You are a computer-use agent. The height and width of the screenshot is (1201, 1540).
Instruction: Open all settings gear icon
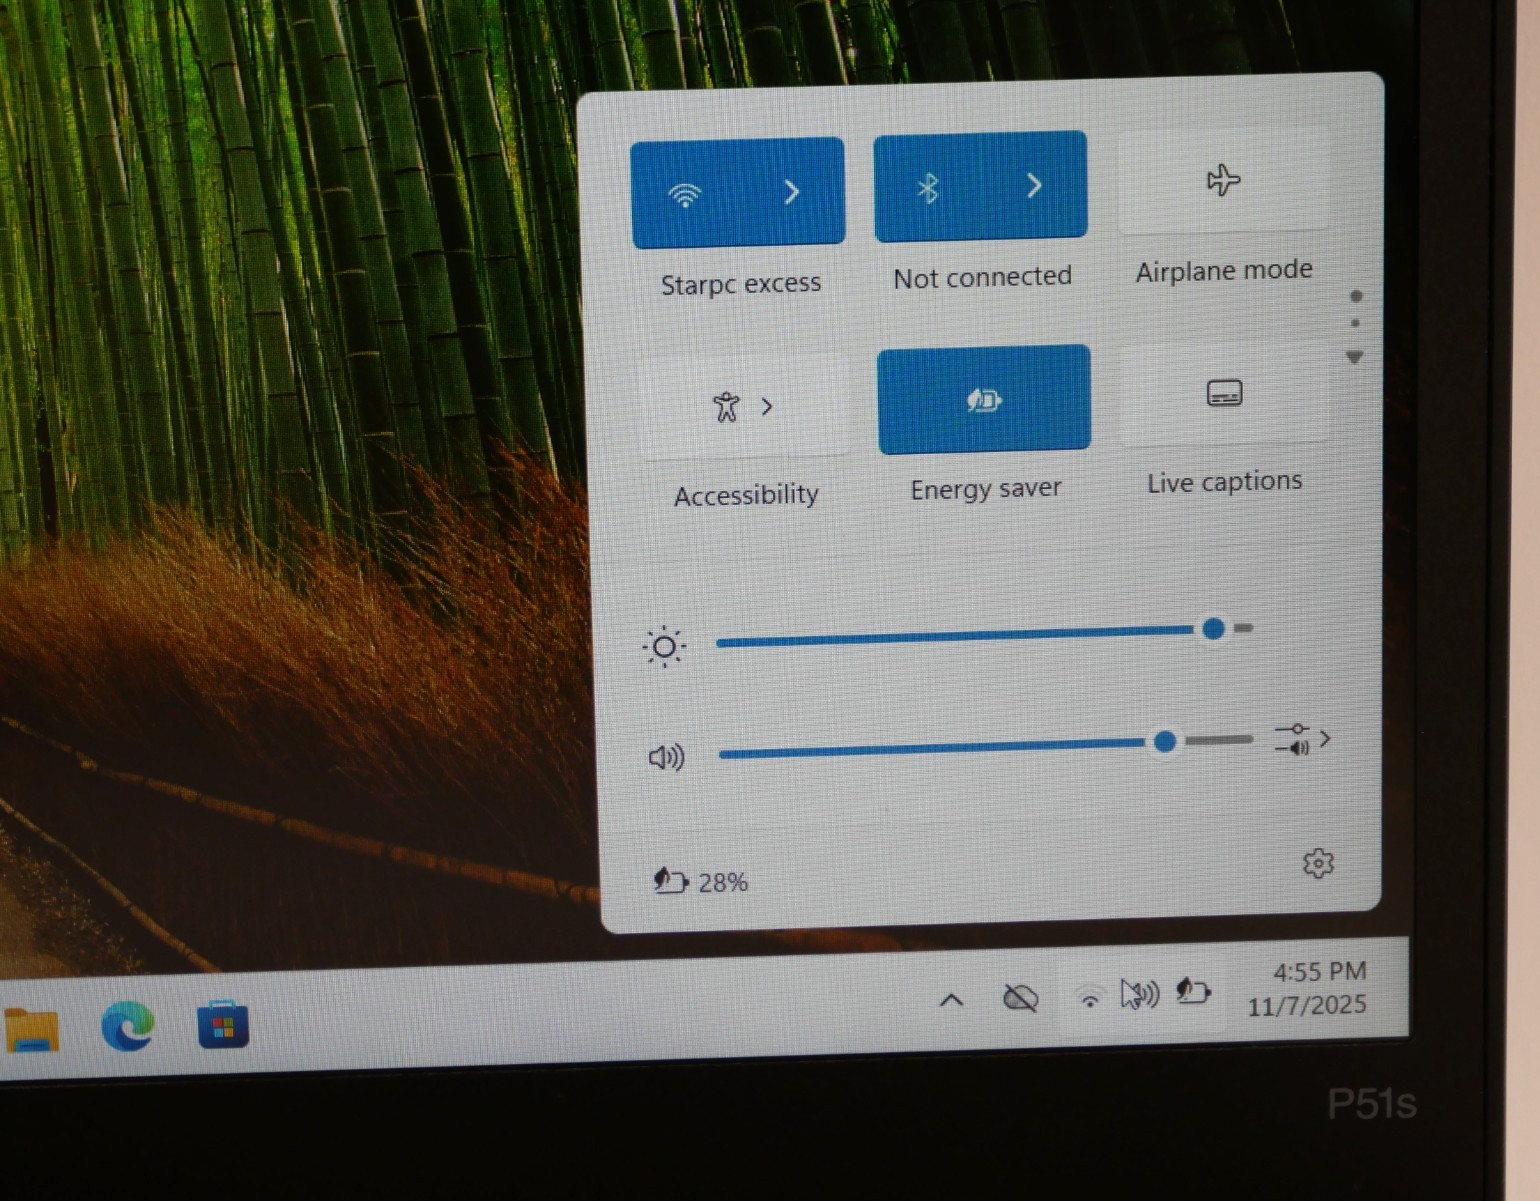pos(1318,863)
